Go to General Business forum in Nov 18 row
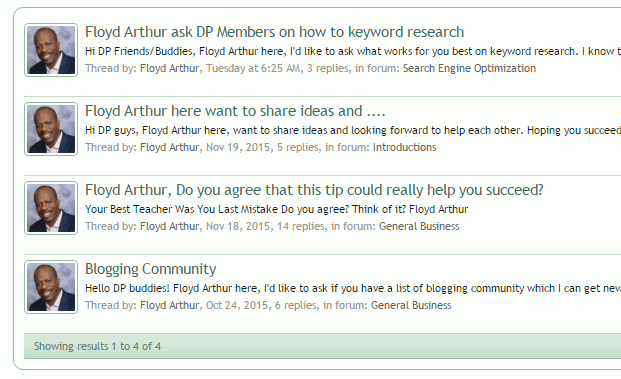 pyautogui.click(x=419, y=227)
